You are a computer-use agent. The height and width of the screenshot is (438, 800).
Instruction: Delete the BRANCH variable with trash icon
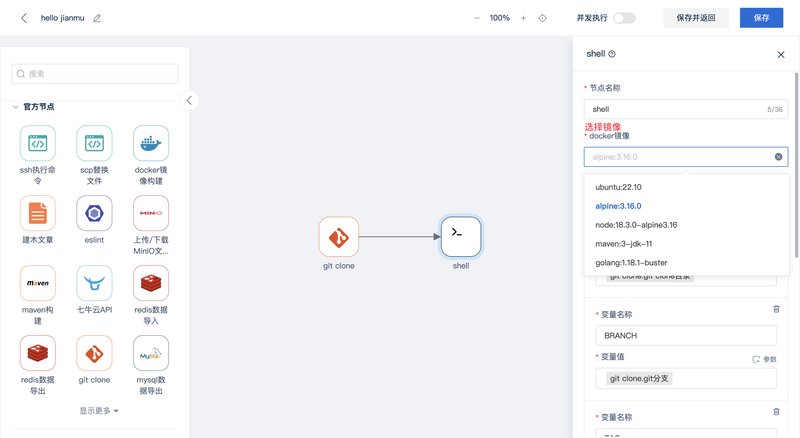pyautogui.click(x=776, y=310)
